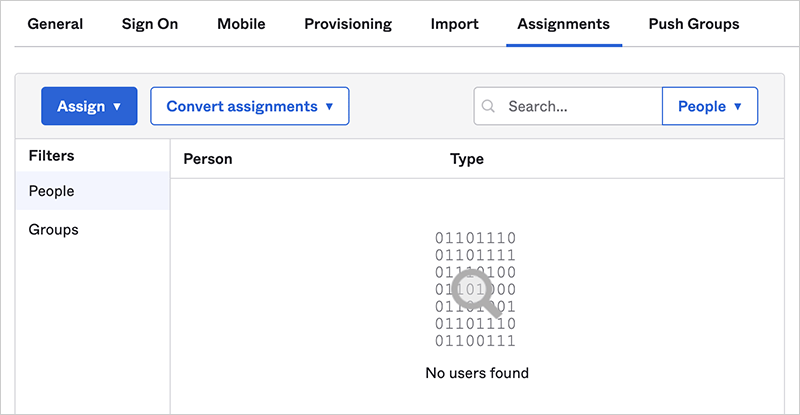Switch to the General tab
800x415 pixels.
55,24
